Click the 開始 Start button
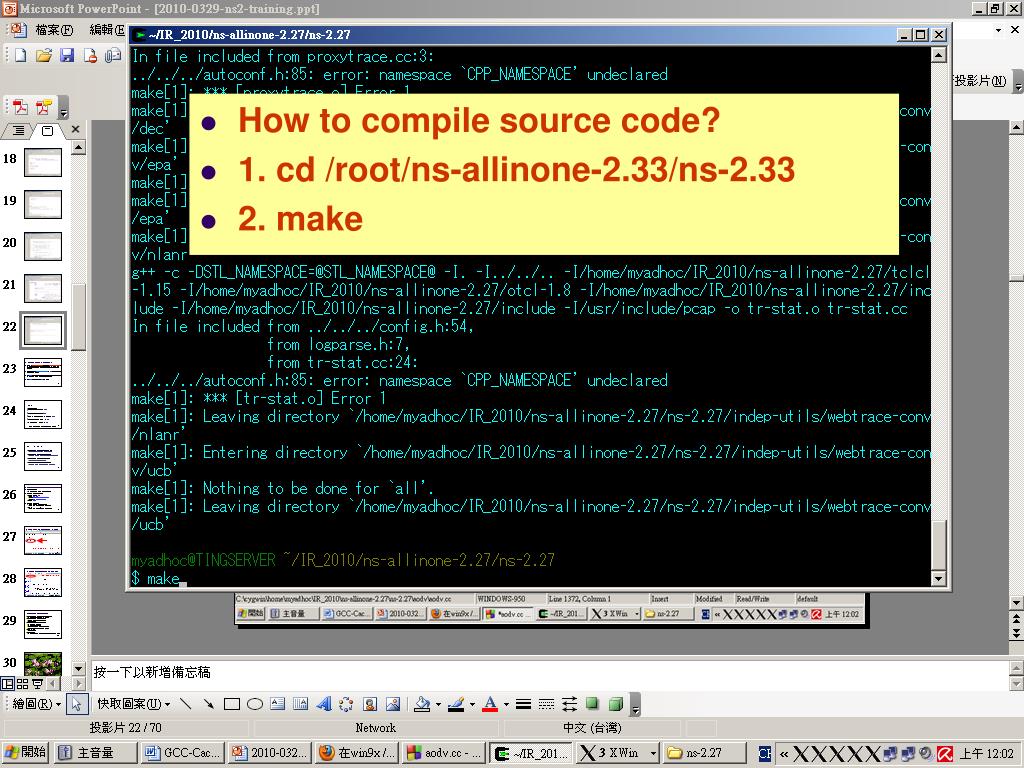 [x=26, y=752]
